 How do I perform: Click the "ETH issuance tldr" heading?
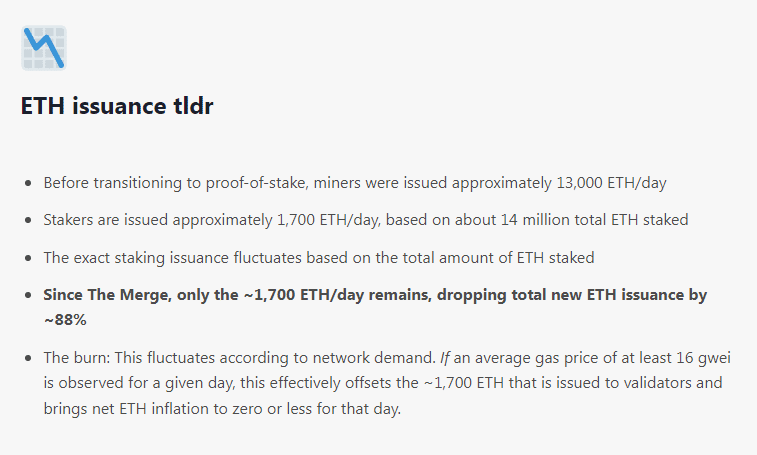click(x=117, y=107)
